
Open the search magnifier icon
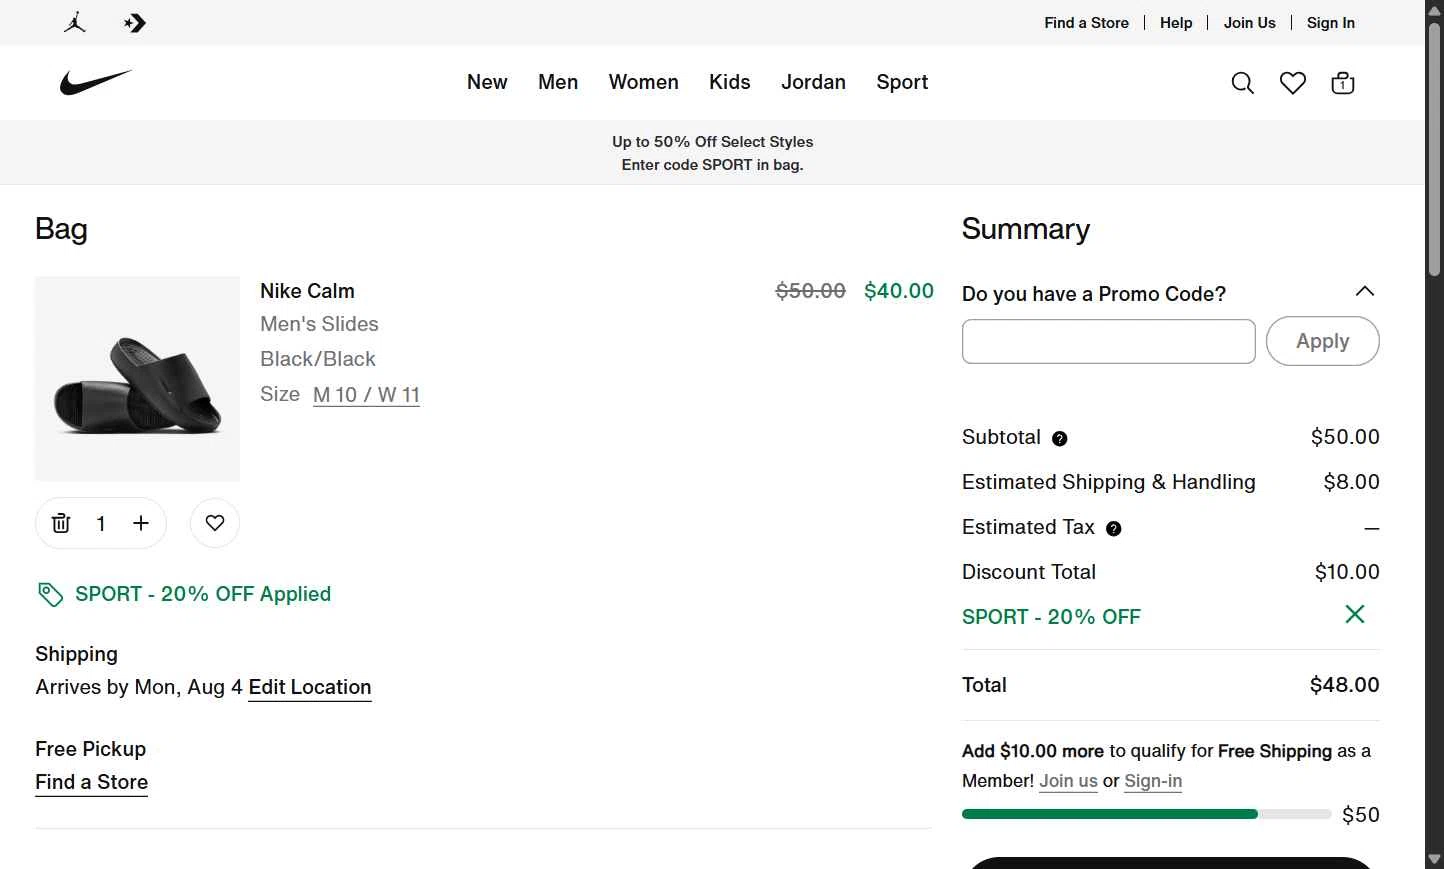[1242, 83]
